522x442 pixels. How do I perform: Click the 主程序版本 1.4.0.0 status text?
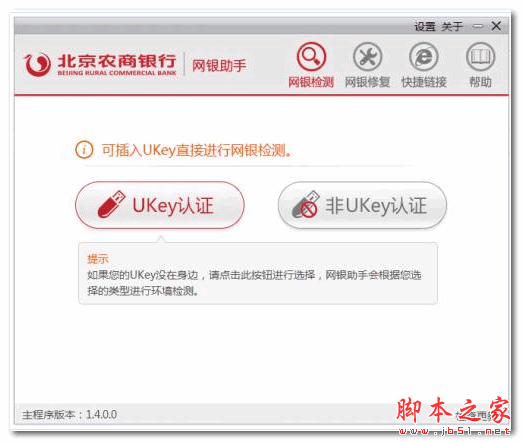click(x=69, y=414)
